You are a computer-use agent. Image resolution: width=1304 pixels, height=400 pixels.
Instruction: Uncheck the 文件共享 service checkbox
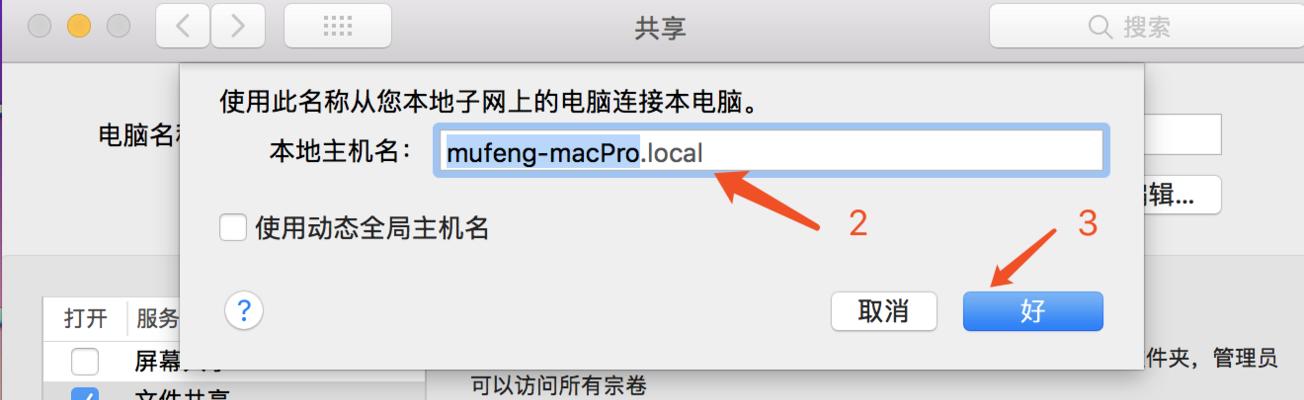coord(85,394)
